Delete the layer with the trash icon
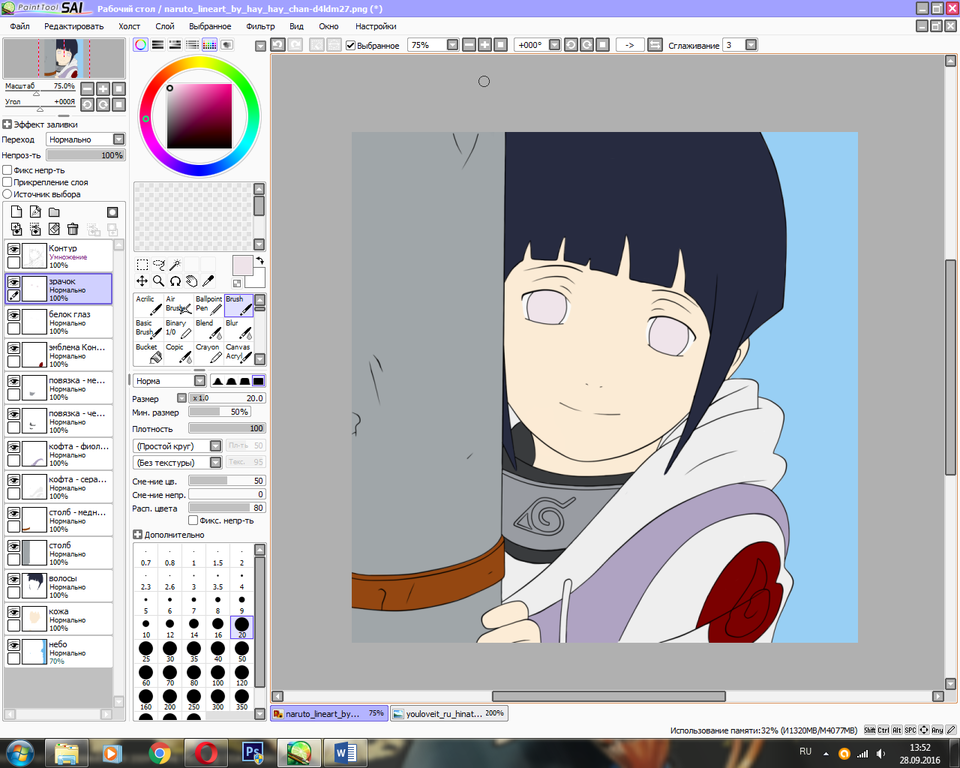The height and width of the screenshot is (768, 960). pos(72,229)
